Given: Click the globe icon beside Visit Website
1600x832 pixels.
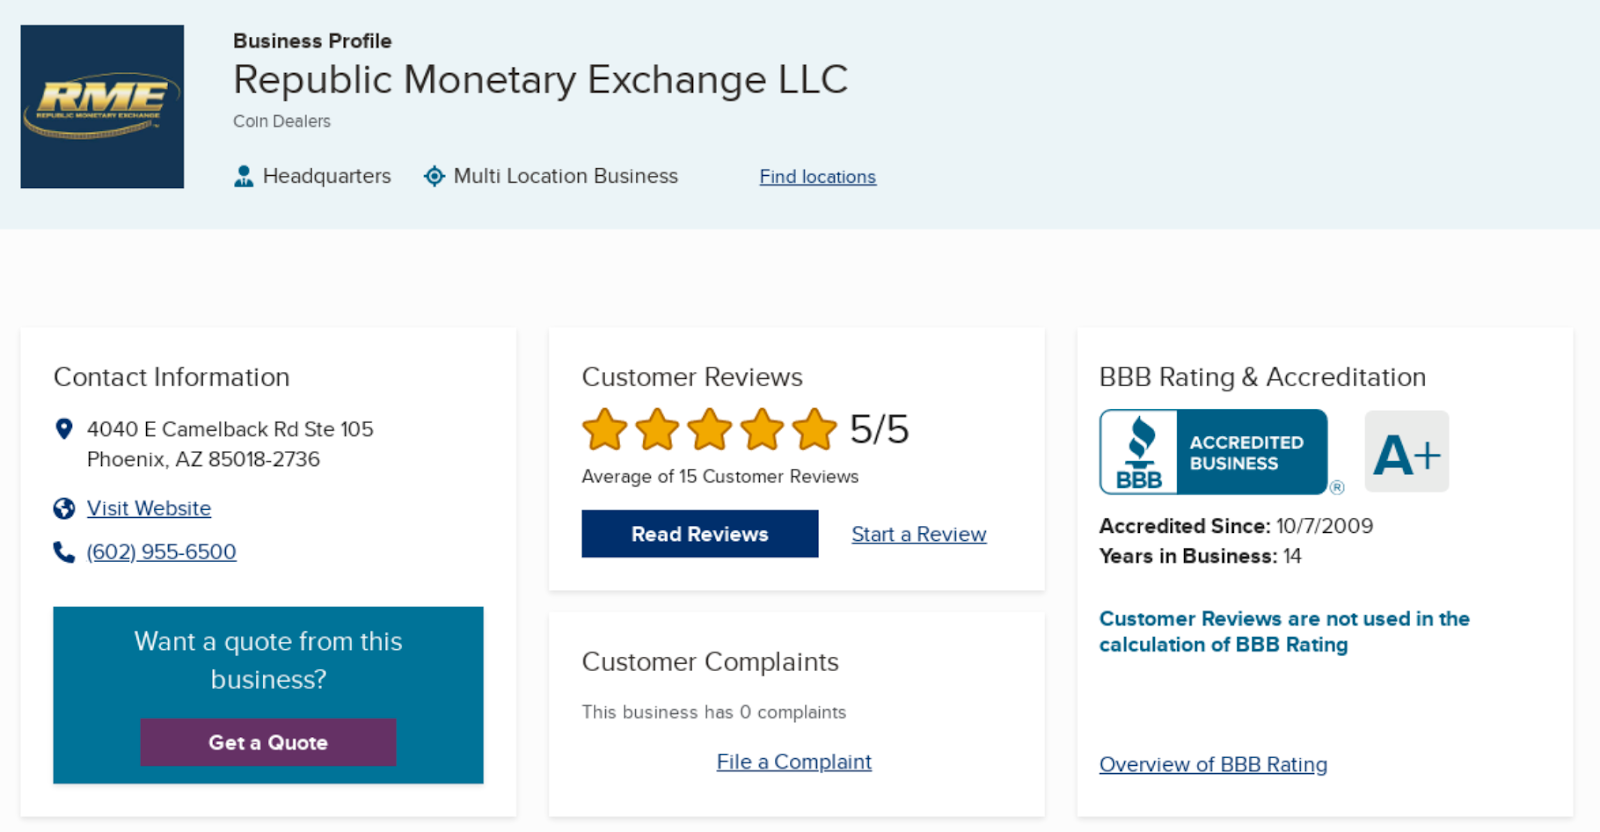Looking at the screenshot, I should click(x=64, y=509).
